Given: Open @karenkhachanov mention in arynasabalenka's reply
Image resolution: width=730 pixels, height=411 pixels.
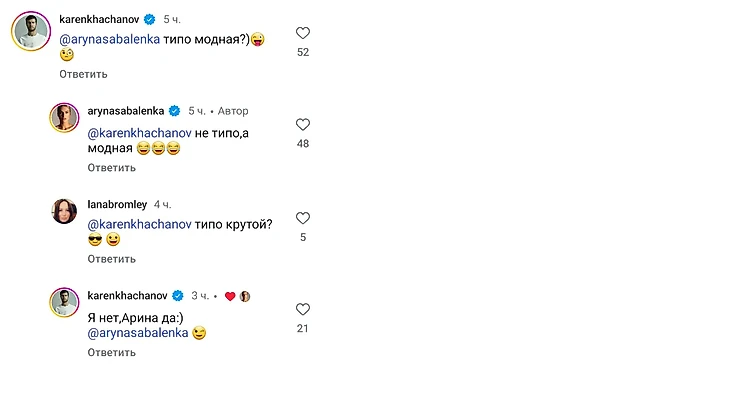Looking at the screenshot, I should click(x=137, y=129).
